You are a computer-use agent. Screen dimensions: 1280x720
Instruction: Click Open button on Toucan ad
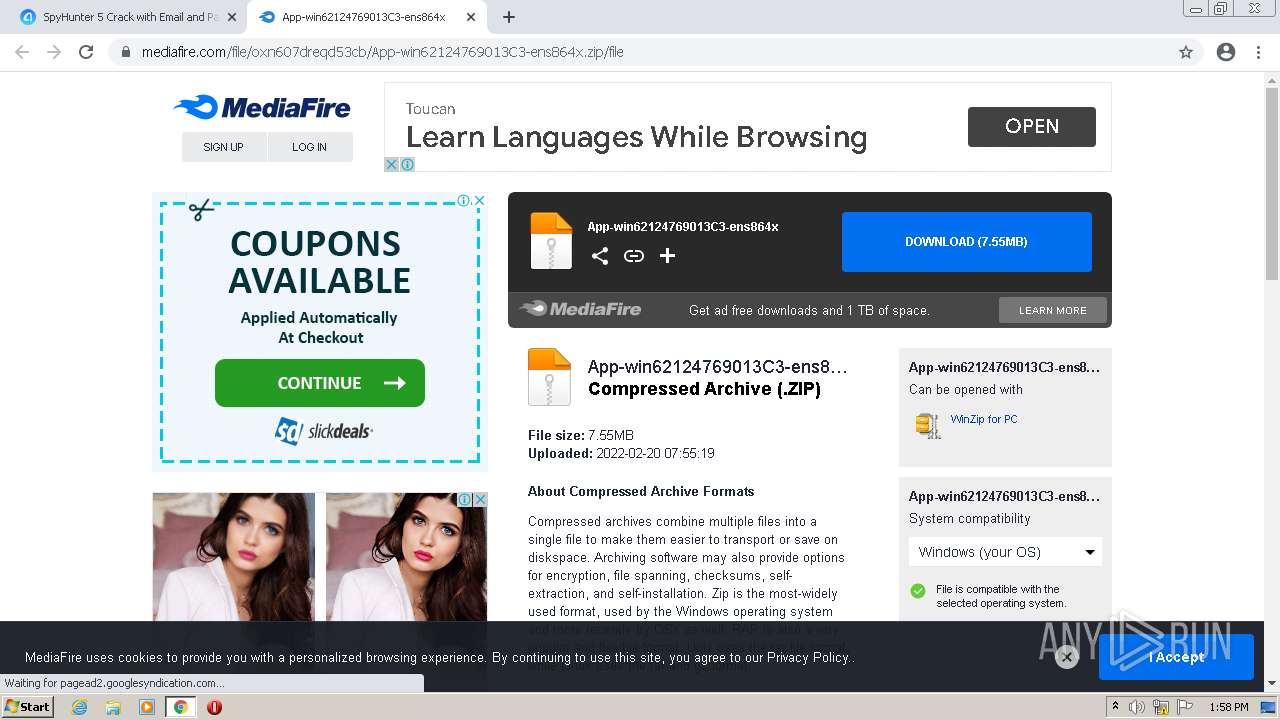tap(1032, 127)
